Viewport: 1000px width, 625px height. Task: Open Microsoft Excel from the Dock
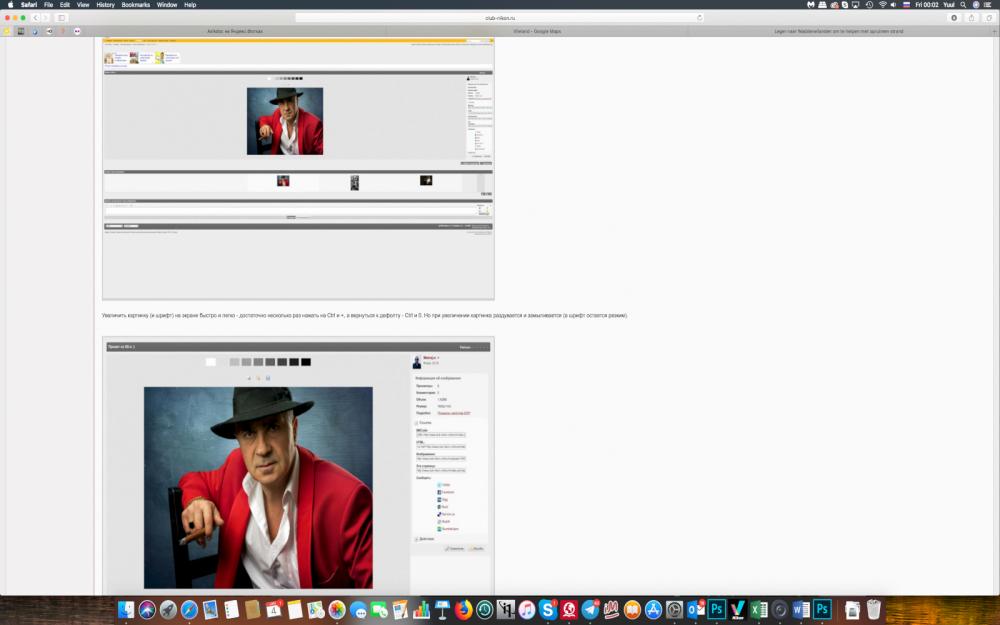click(758, 610)
